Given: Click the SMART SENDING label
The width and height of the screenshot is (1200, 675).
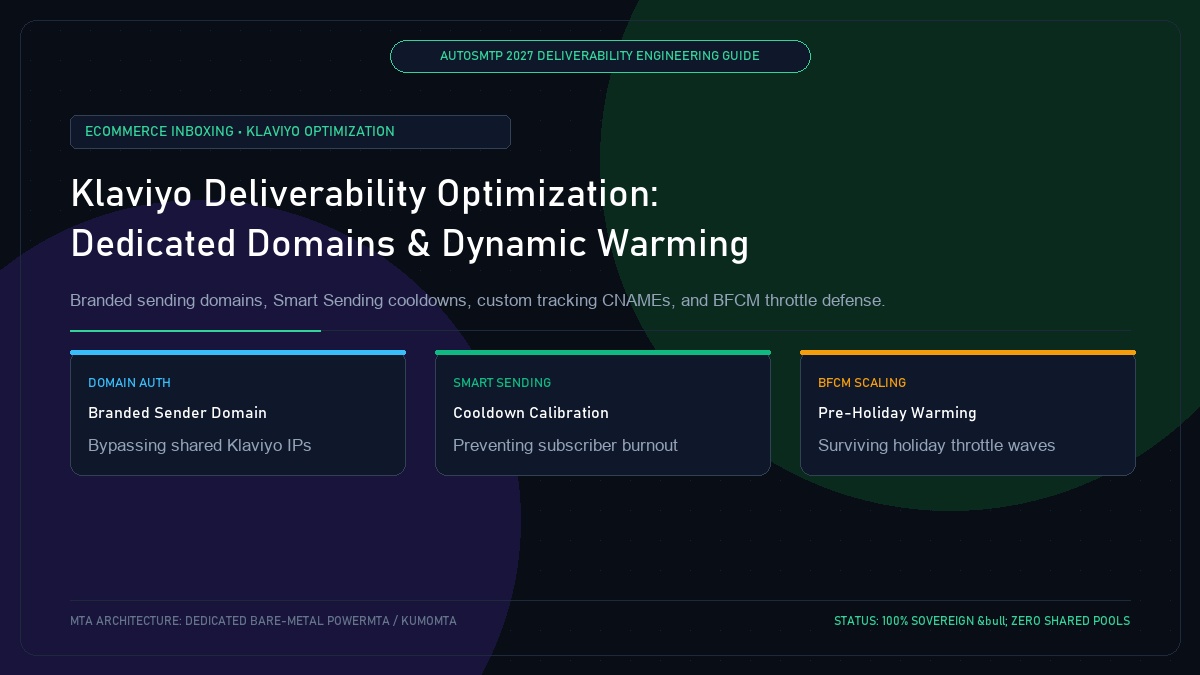Looking at the screenshot, I should click(502, 383).
